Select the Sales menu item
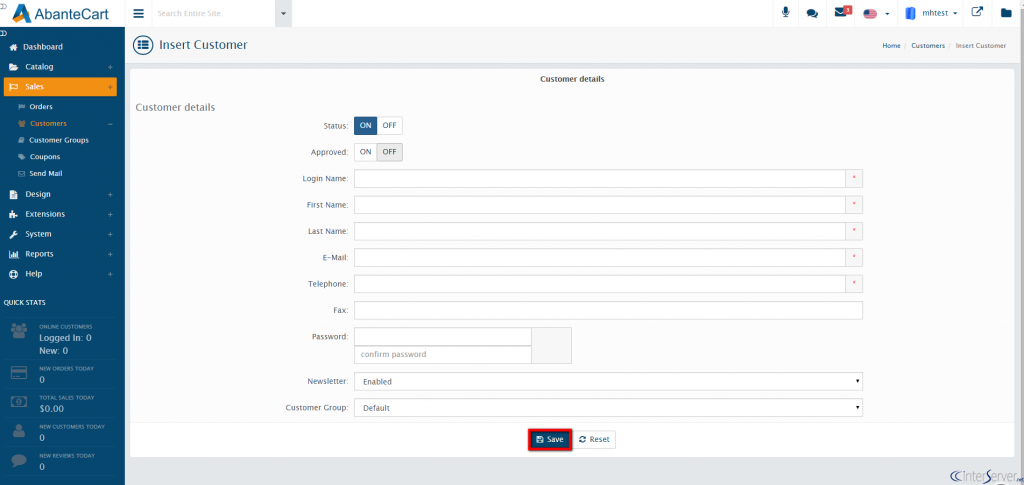The width and height of the screenshot is (1024, 485). click(60, 87)
